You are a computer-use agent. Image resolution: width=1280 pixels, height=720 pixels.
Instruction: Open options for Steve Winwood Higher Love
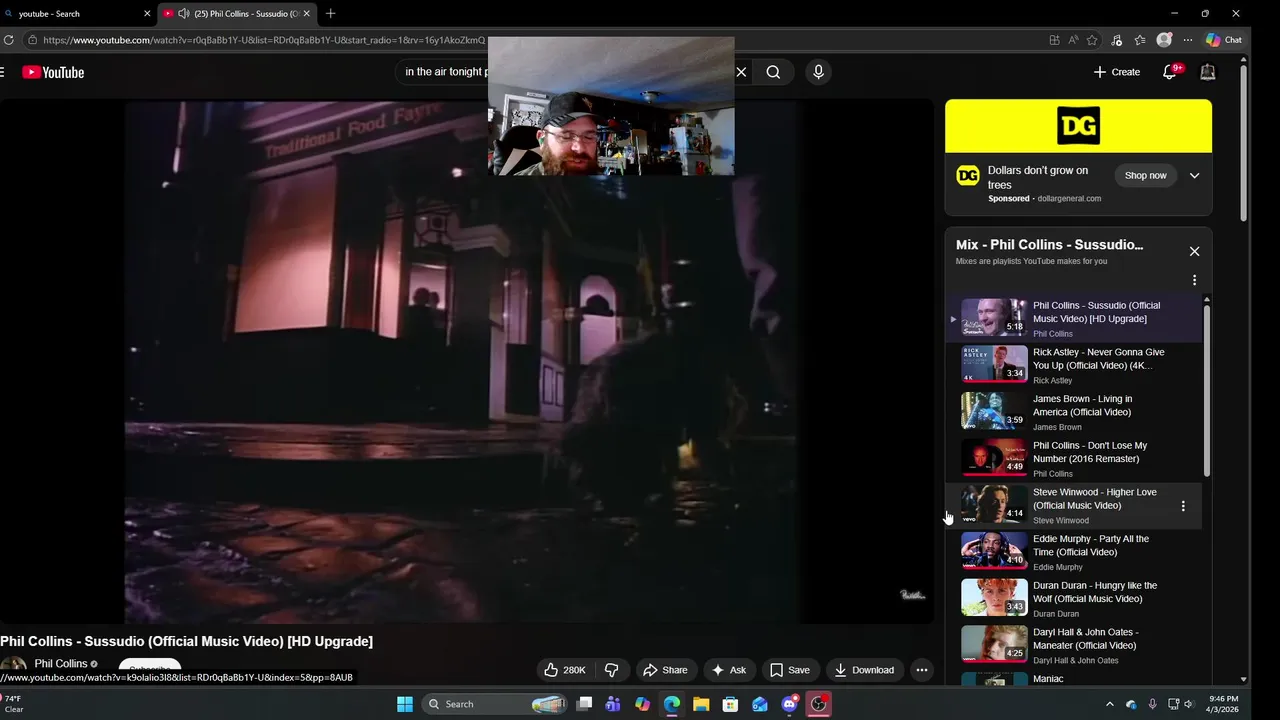pyautogui.click(x=1183, y=506)
